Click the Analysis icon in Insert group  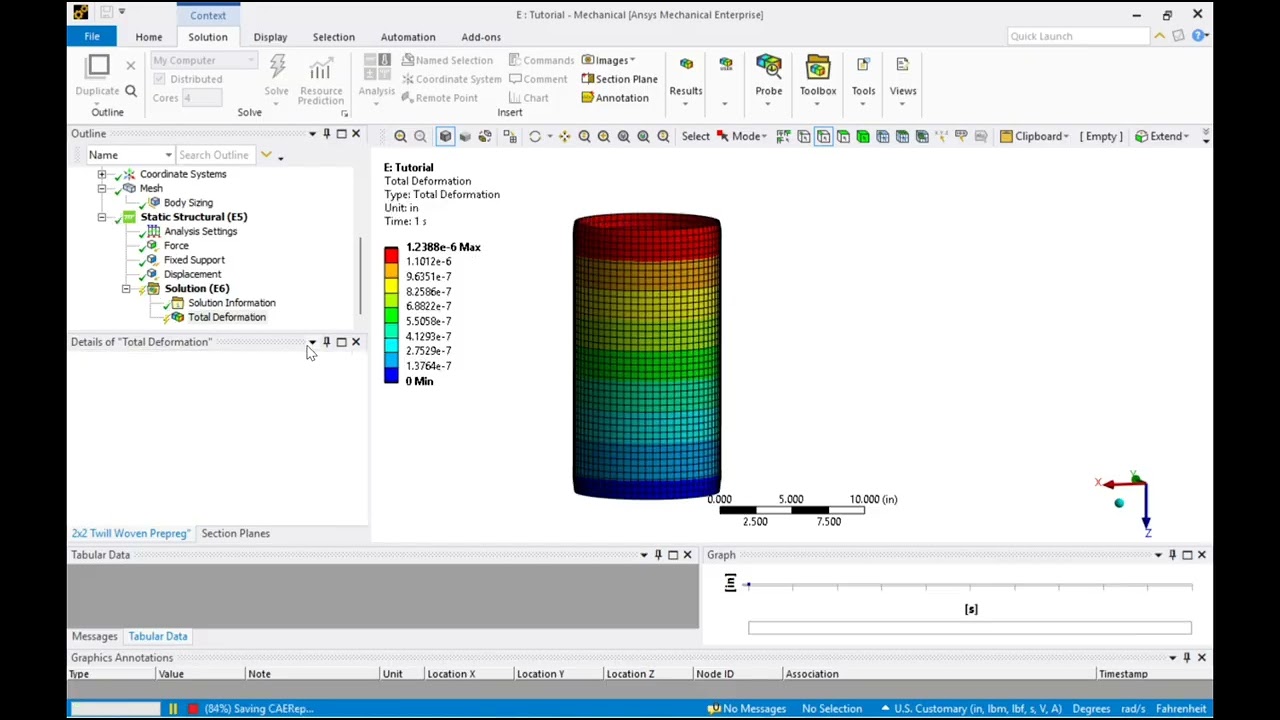(377, 67)
